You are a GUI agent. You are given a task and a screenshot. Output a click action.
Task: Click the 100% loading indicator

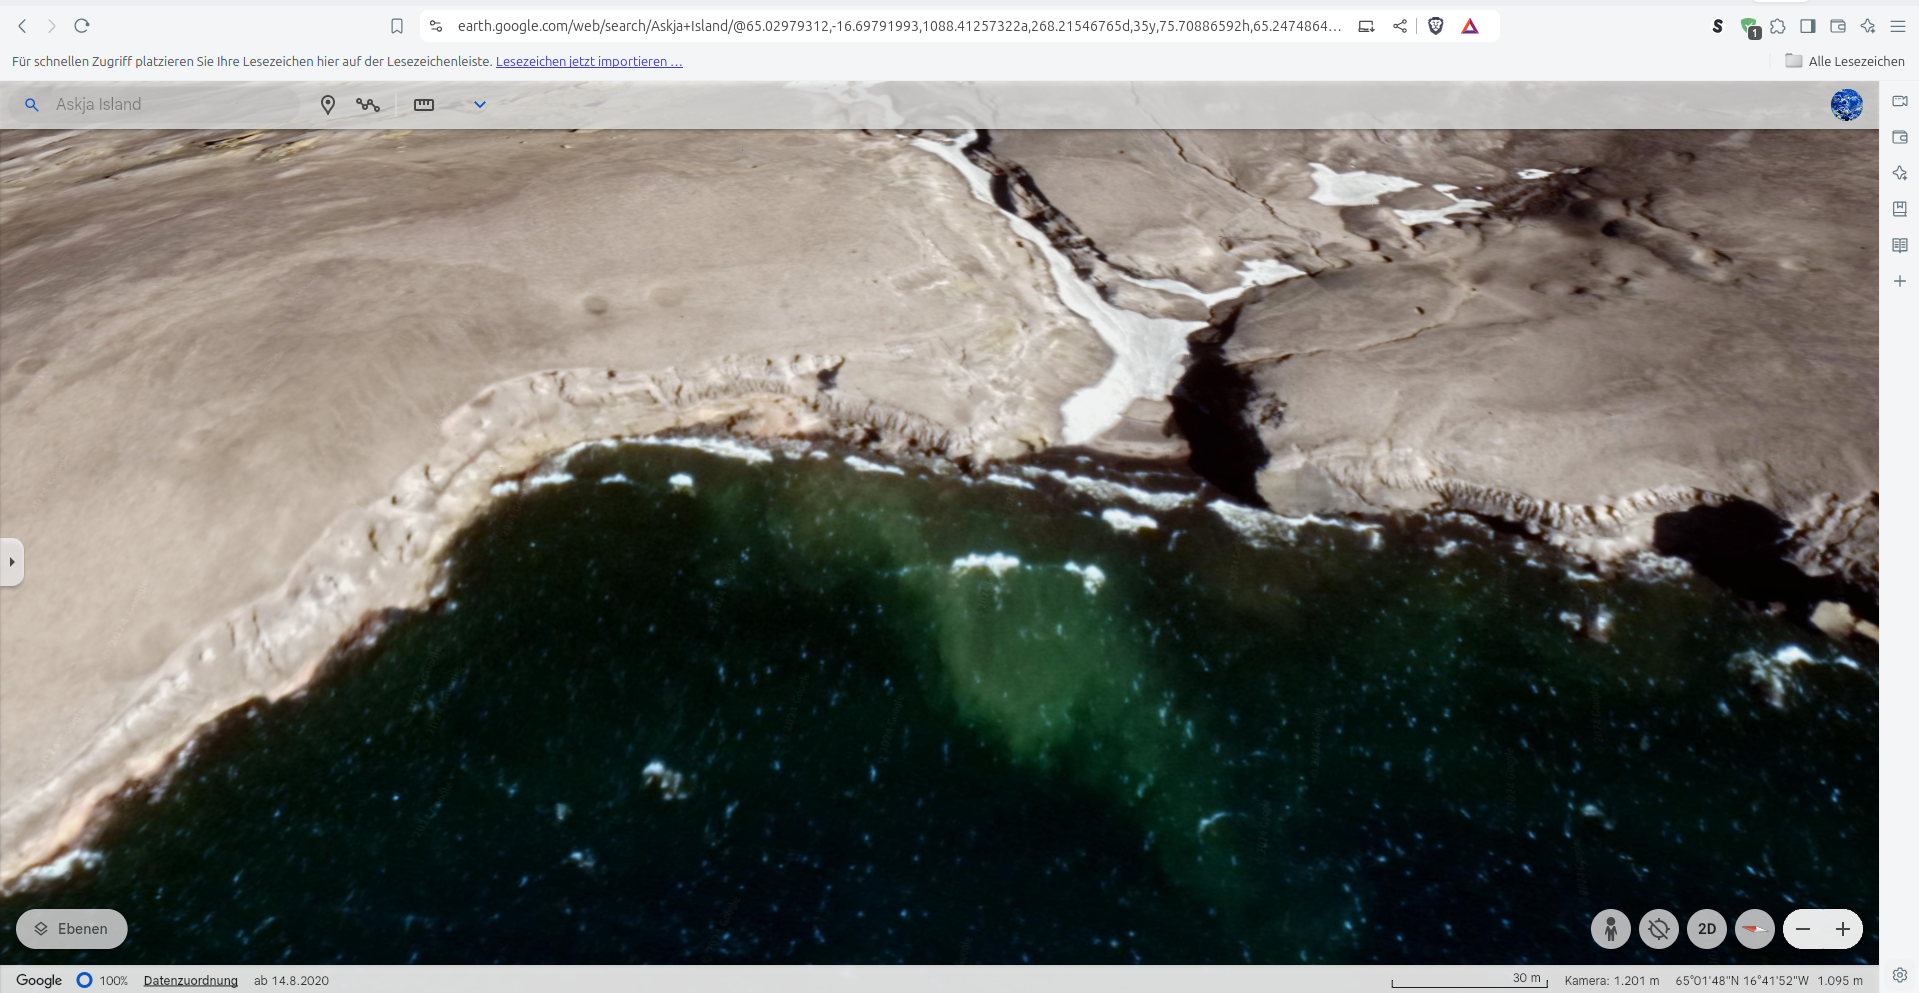(102, 980)
